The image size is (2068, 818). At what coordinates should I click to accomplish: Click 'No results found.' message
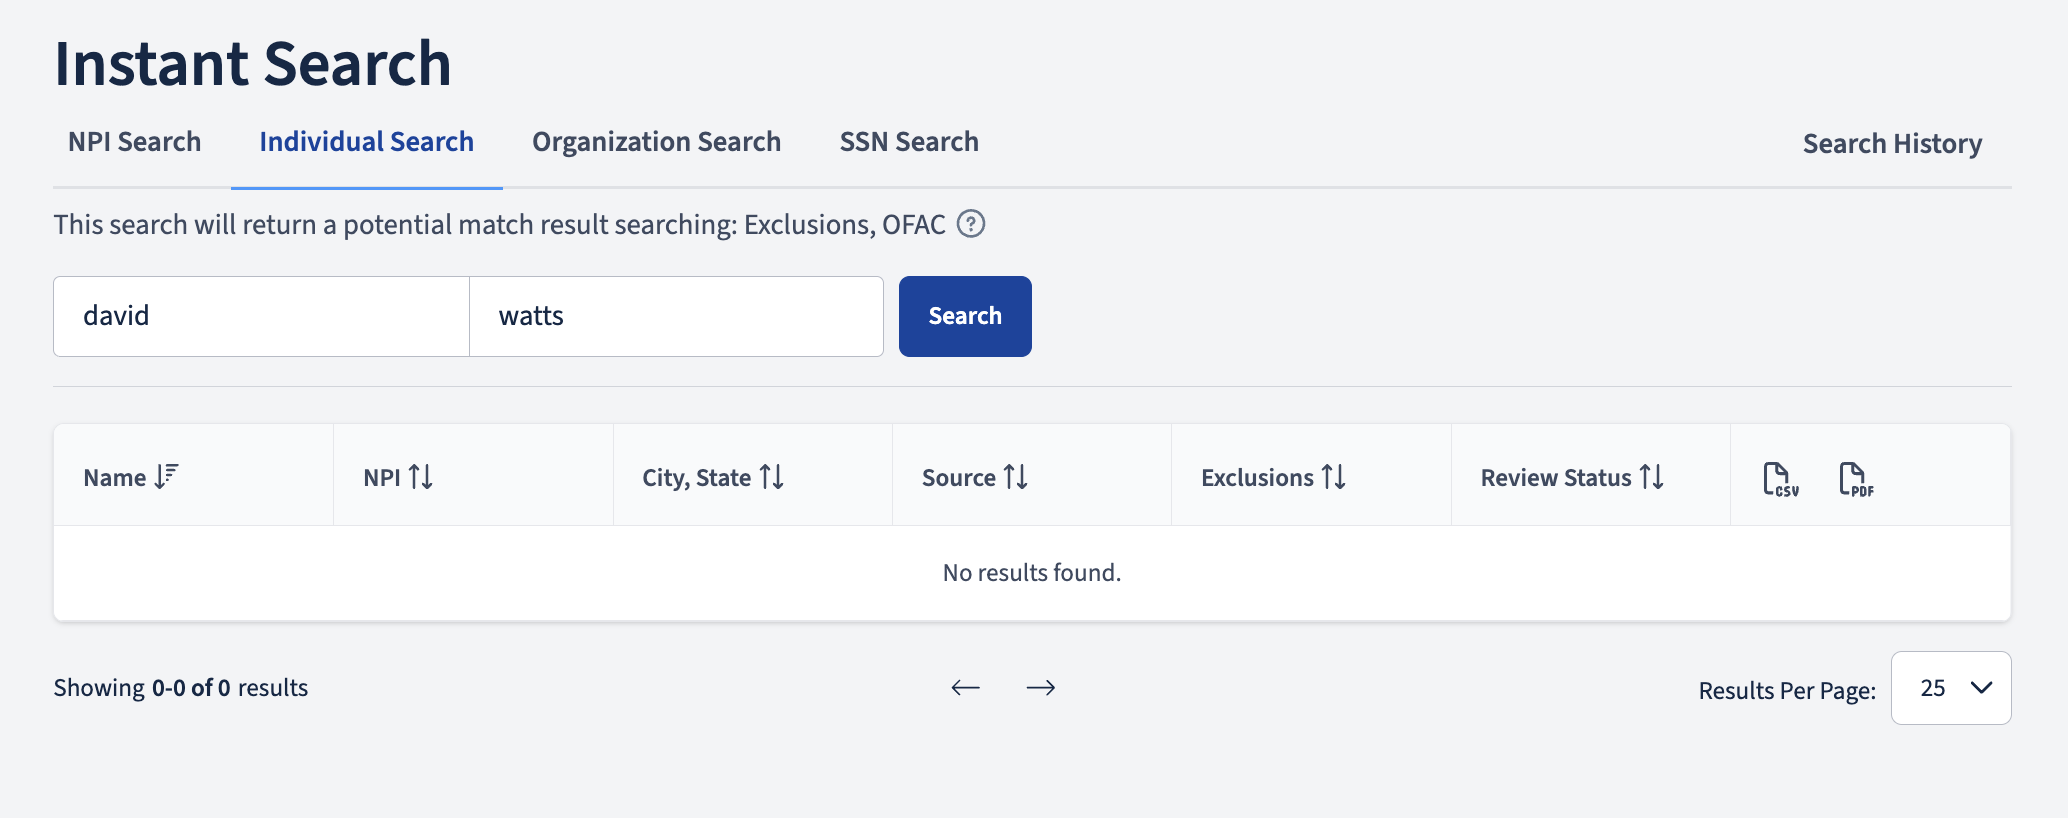click(x=1032, y=573)
